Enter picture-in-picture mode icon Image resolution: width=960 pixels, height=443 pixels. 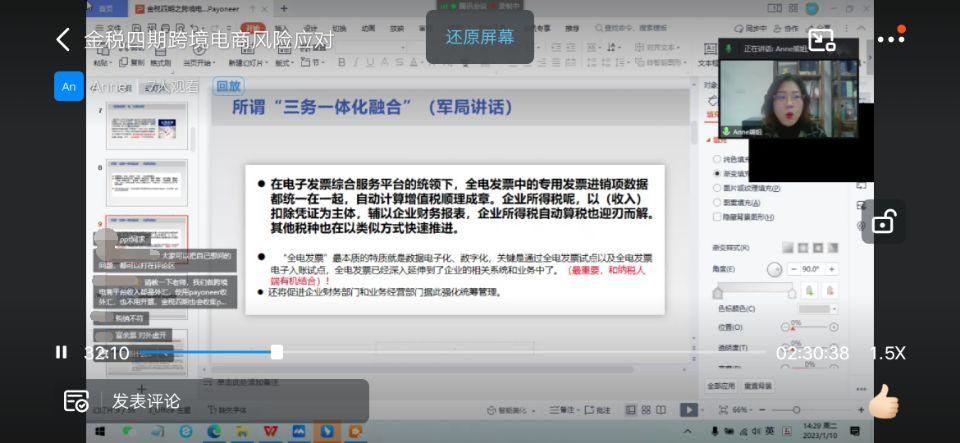tap(822, 40)
